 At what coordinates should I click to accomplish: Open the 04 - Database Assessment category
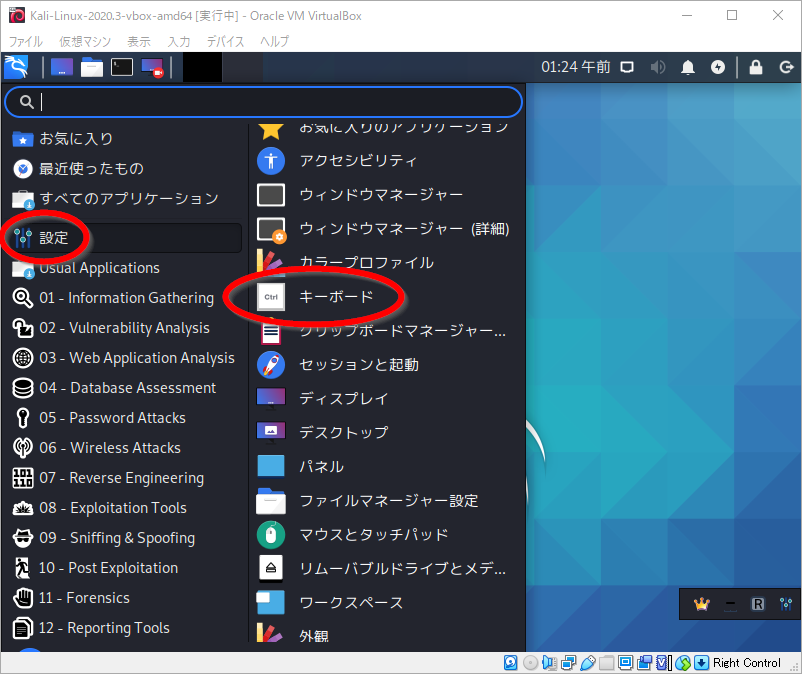(126, 388)
